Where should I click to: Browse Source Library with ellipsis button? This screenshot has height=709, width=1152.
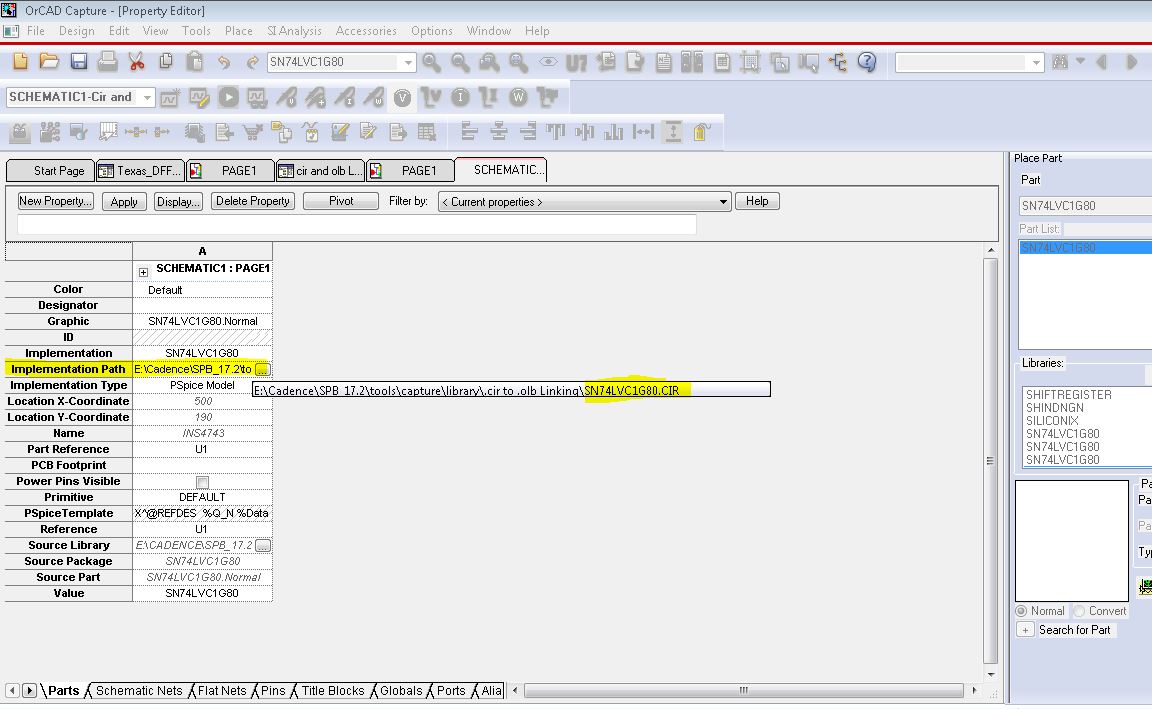(x=263, y=546)
